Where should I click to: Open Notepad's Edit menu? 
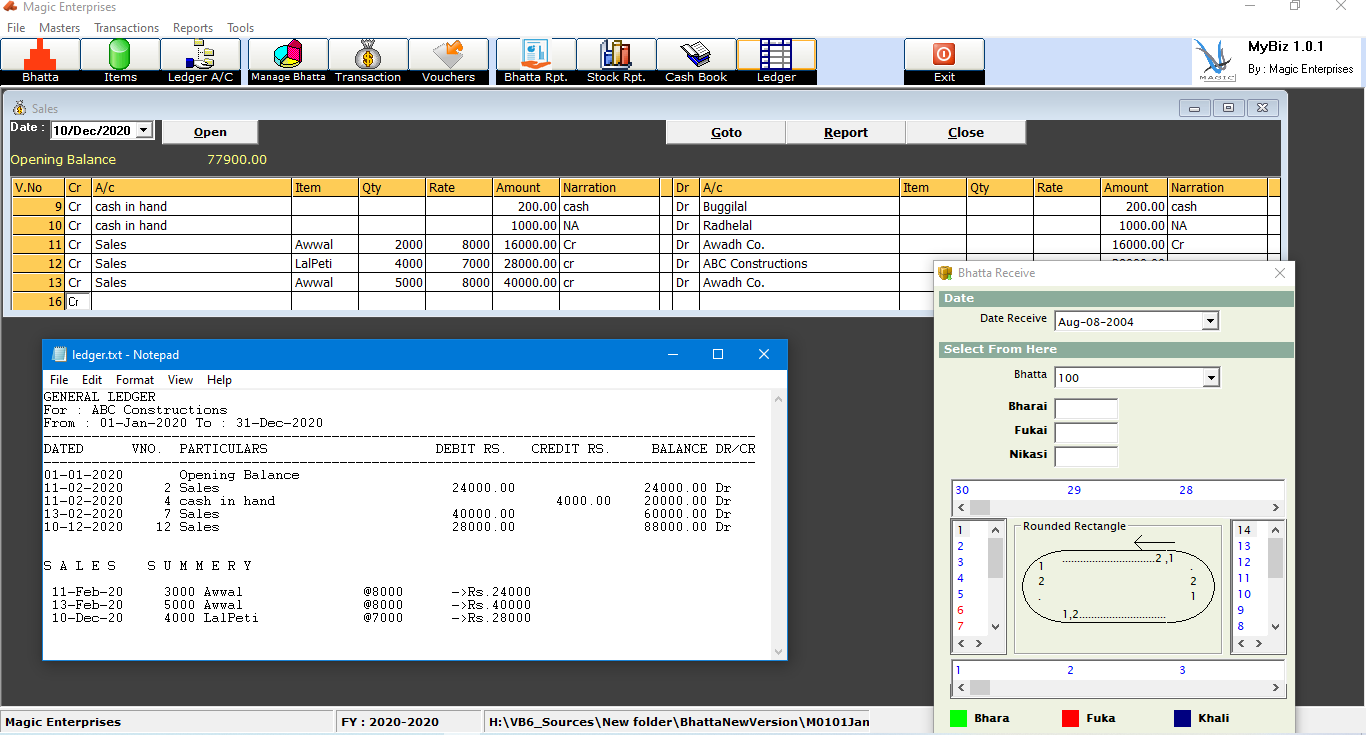(x=92, y=380)
